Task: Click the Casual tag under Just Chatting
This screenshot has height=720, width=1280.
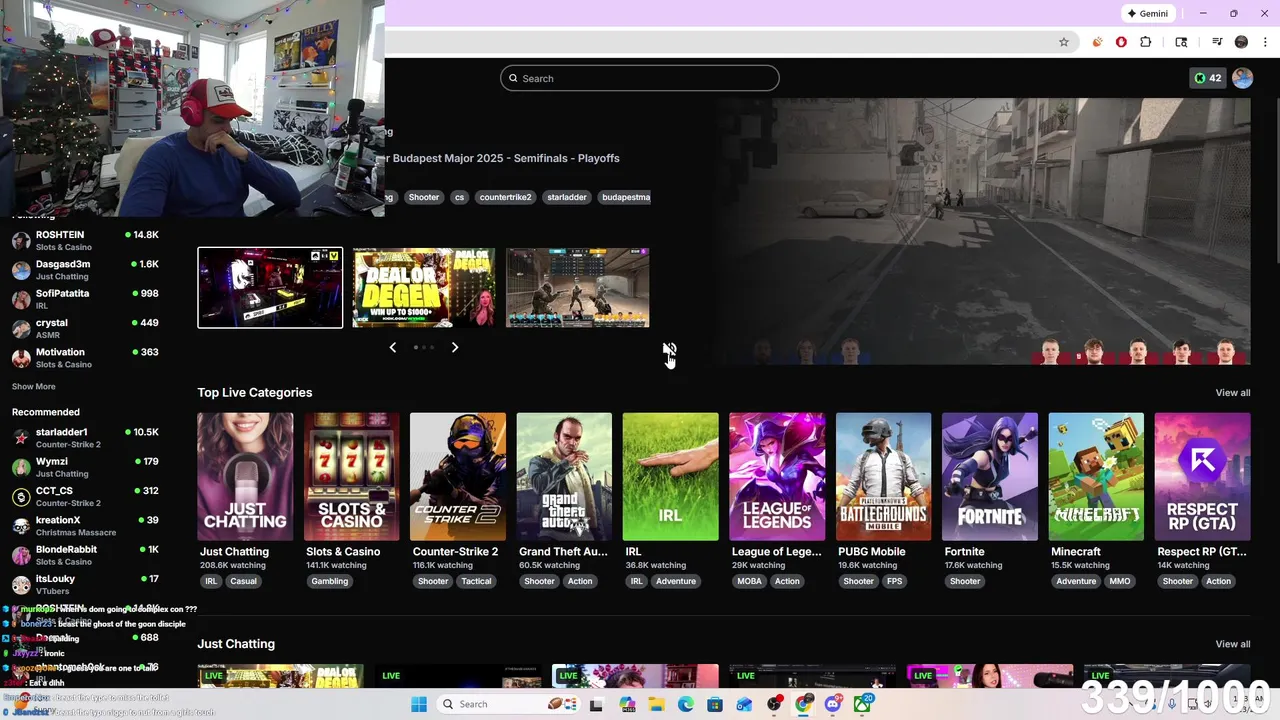Action: tap(243, 581)
